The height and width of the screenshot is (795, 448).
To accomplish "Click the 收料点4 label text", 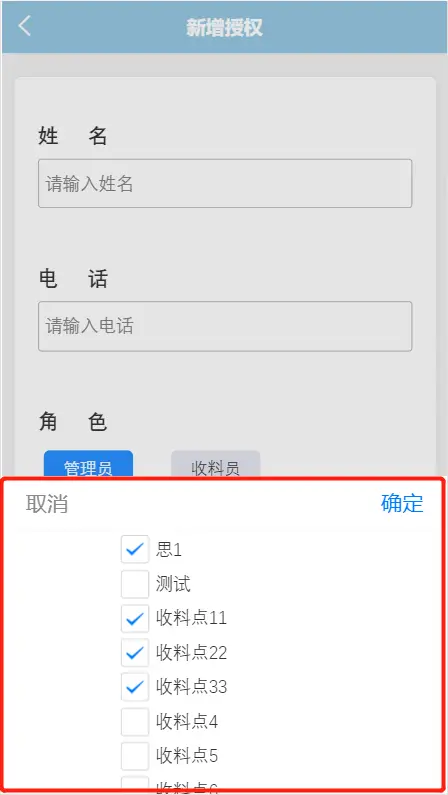I will (187, 721).
